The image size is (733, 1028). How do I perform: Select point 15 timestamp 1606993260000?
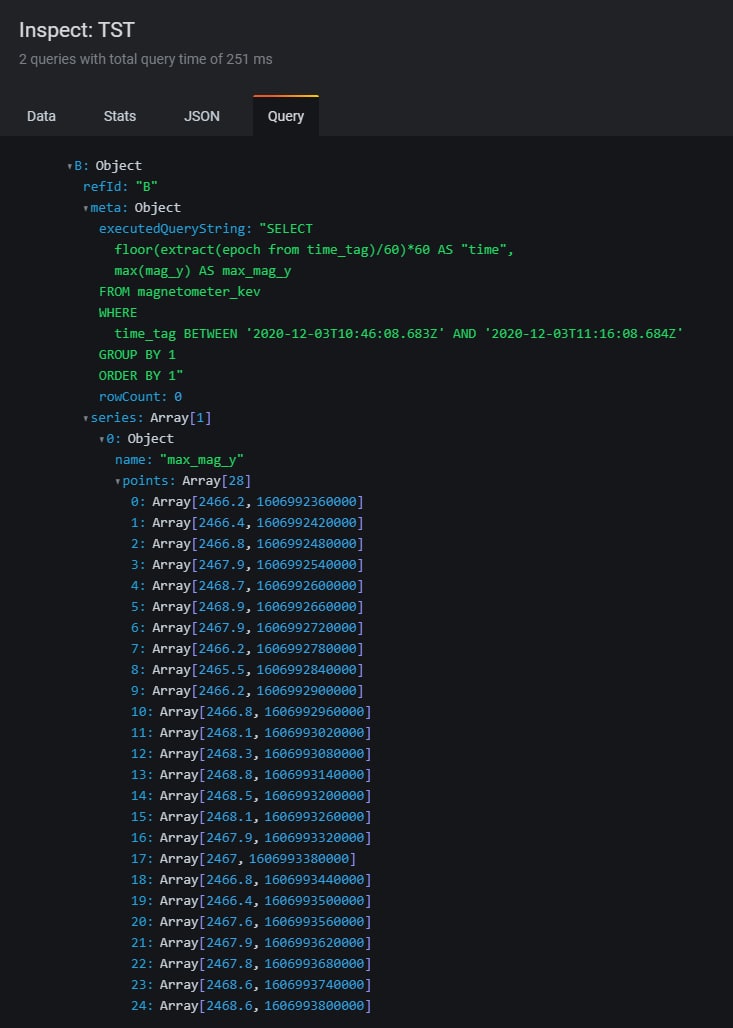[315, 816]
